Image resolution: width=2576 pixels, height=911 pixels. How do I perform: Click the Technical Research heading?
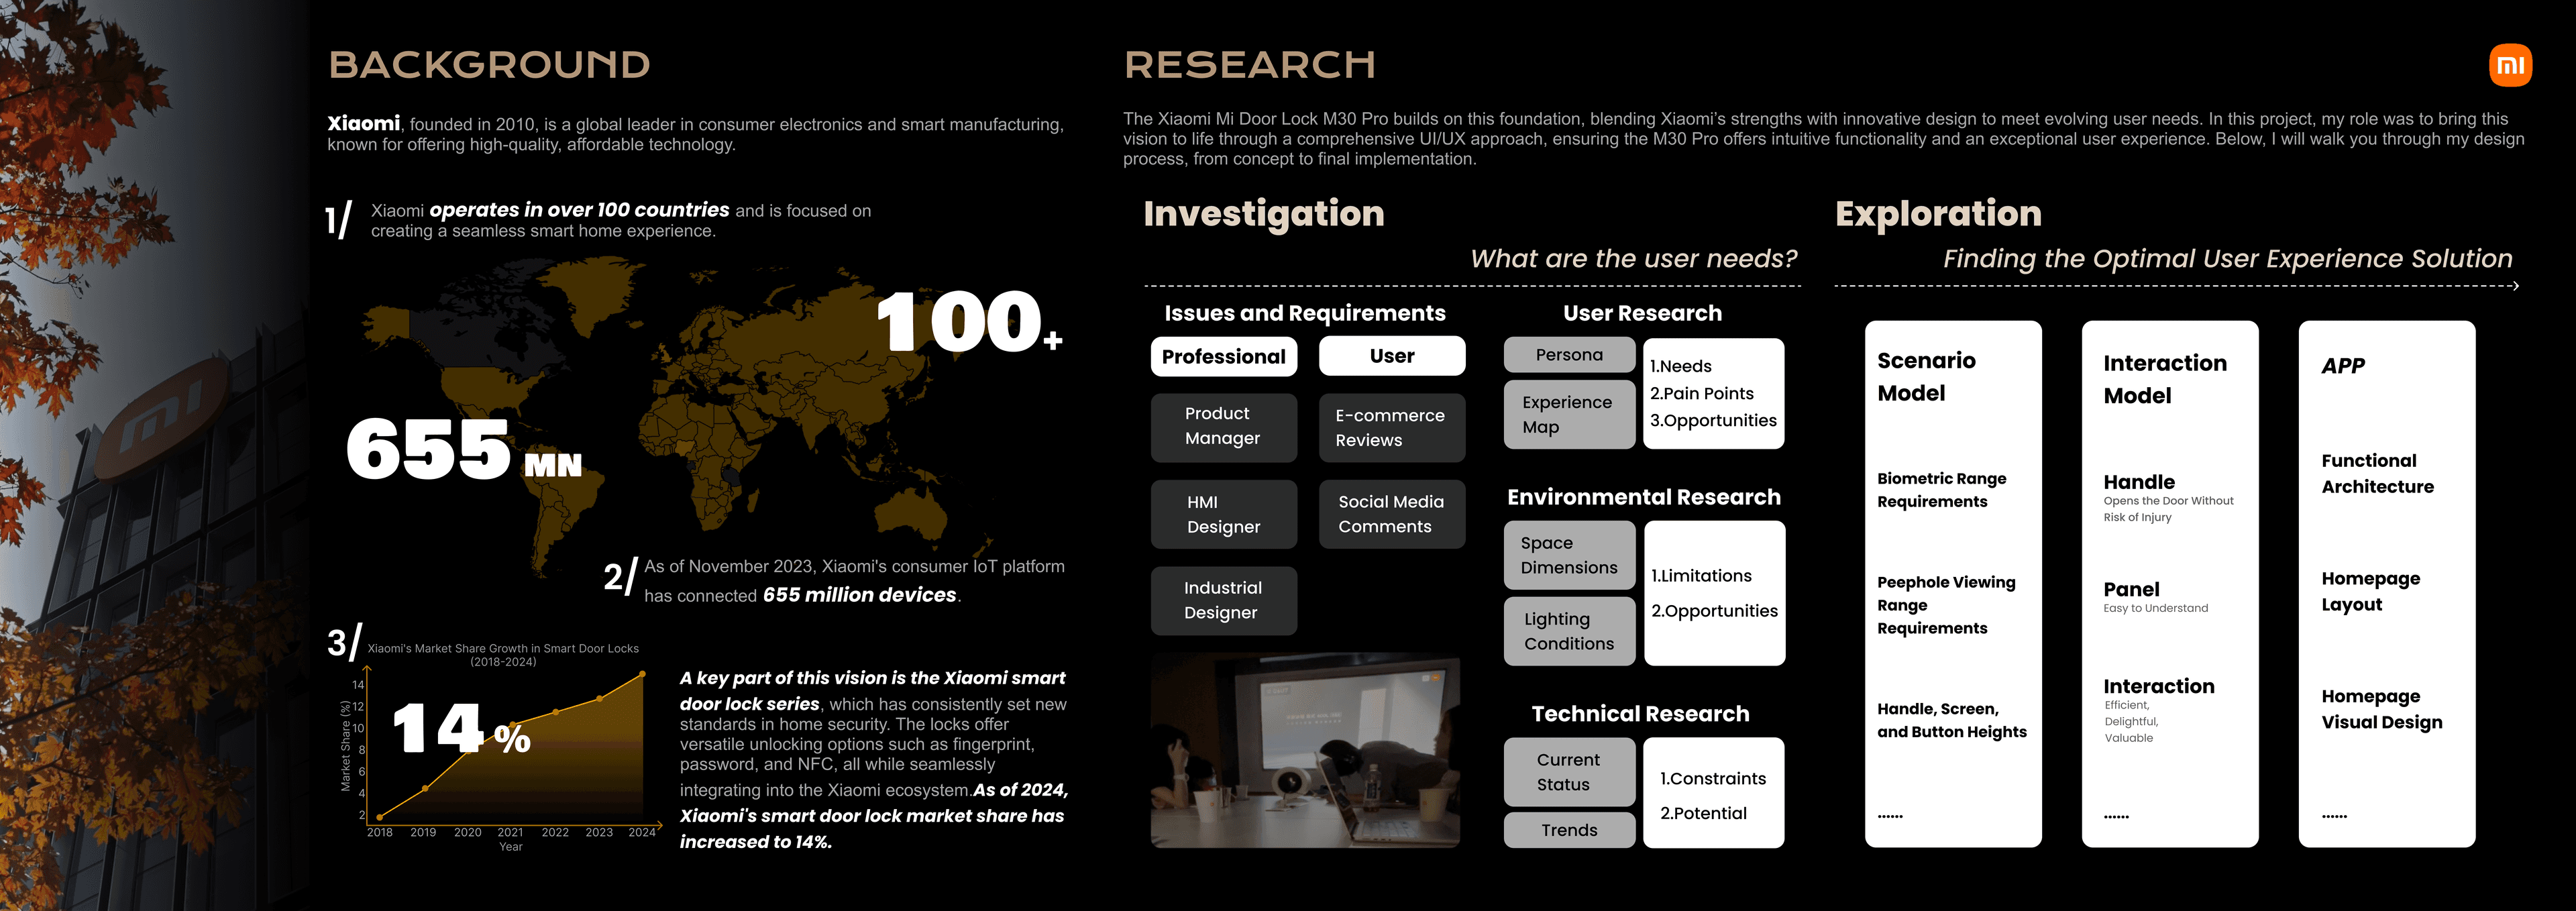(1640, 714)
